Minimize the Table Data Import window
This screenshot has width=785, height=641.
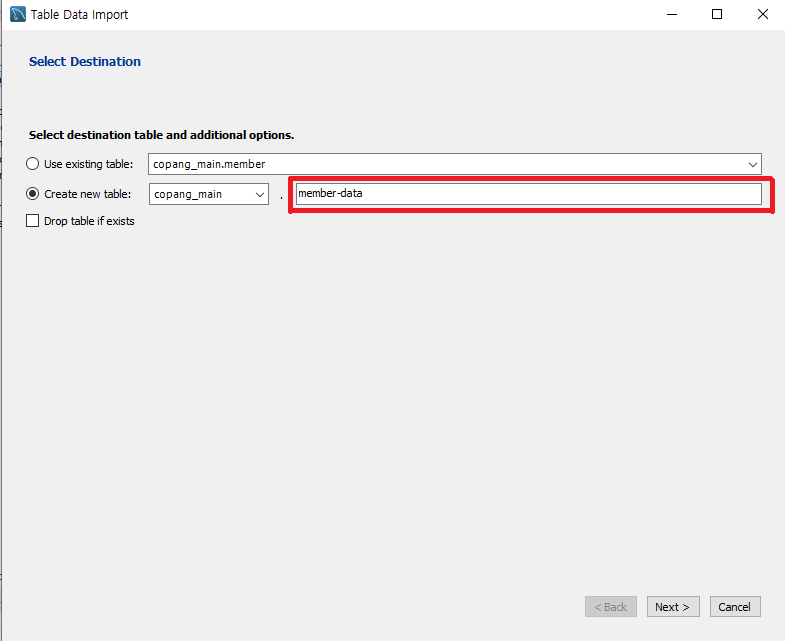coord(672,14)
